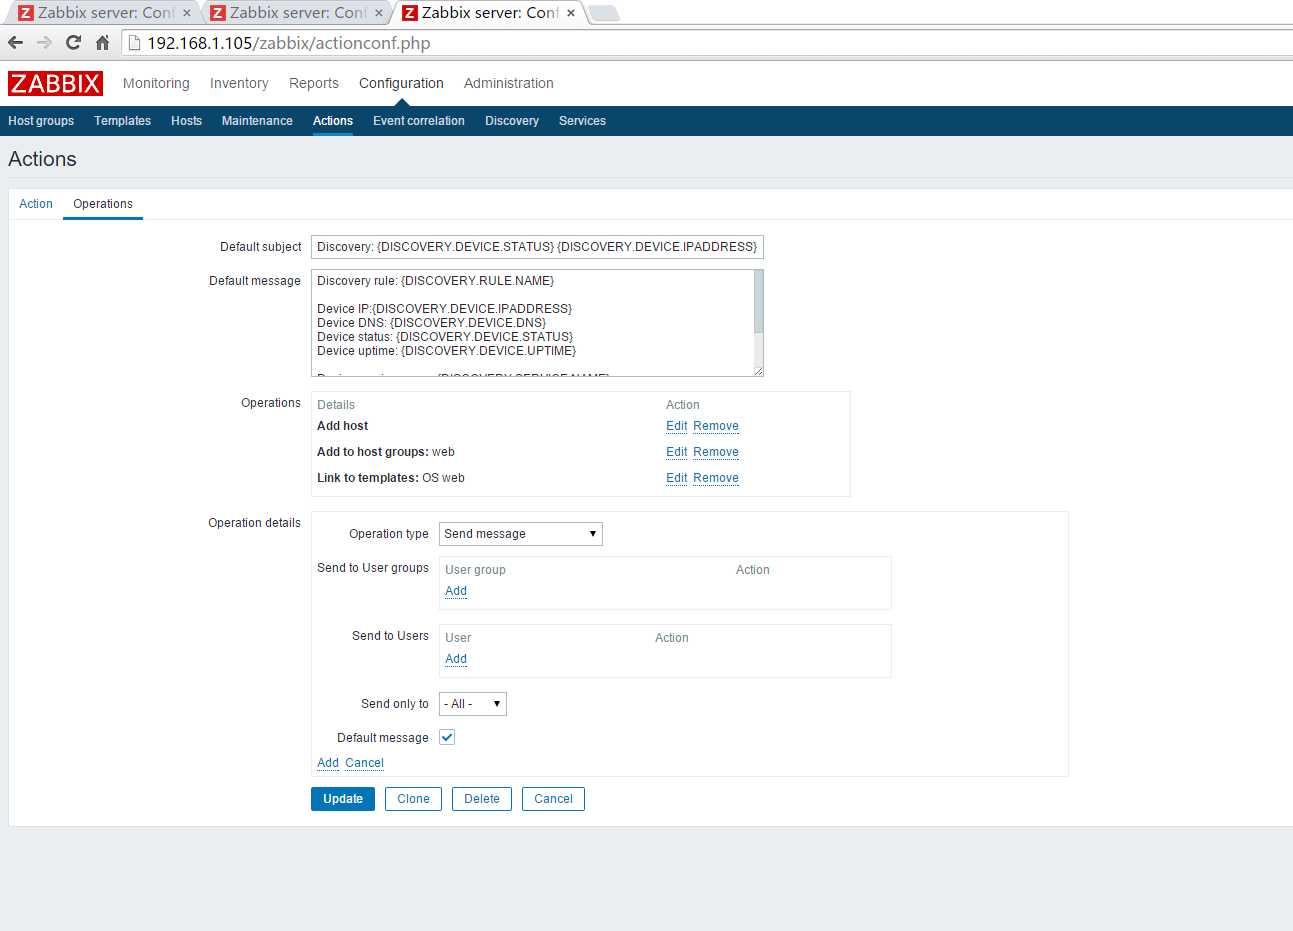Select the Actions submenu item
1293x931 pixels.
pyautogui.click(x=333, y=121)
